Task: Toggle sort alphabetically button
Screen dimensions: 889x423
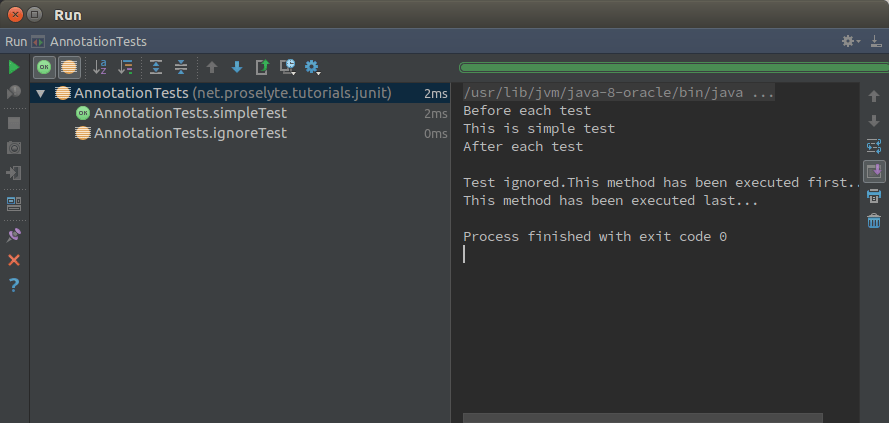Action: (x=100, y=67)
